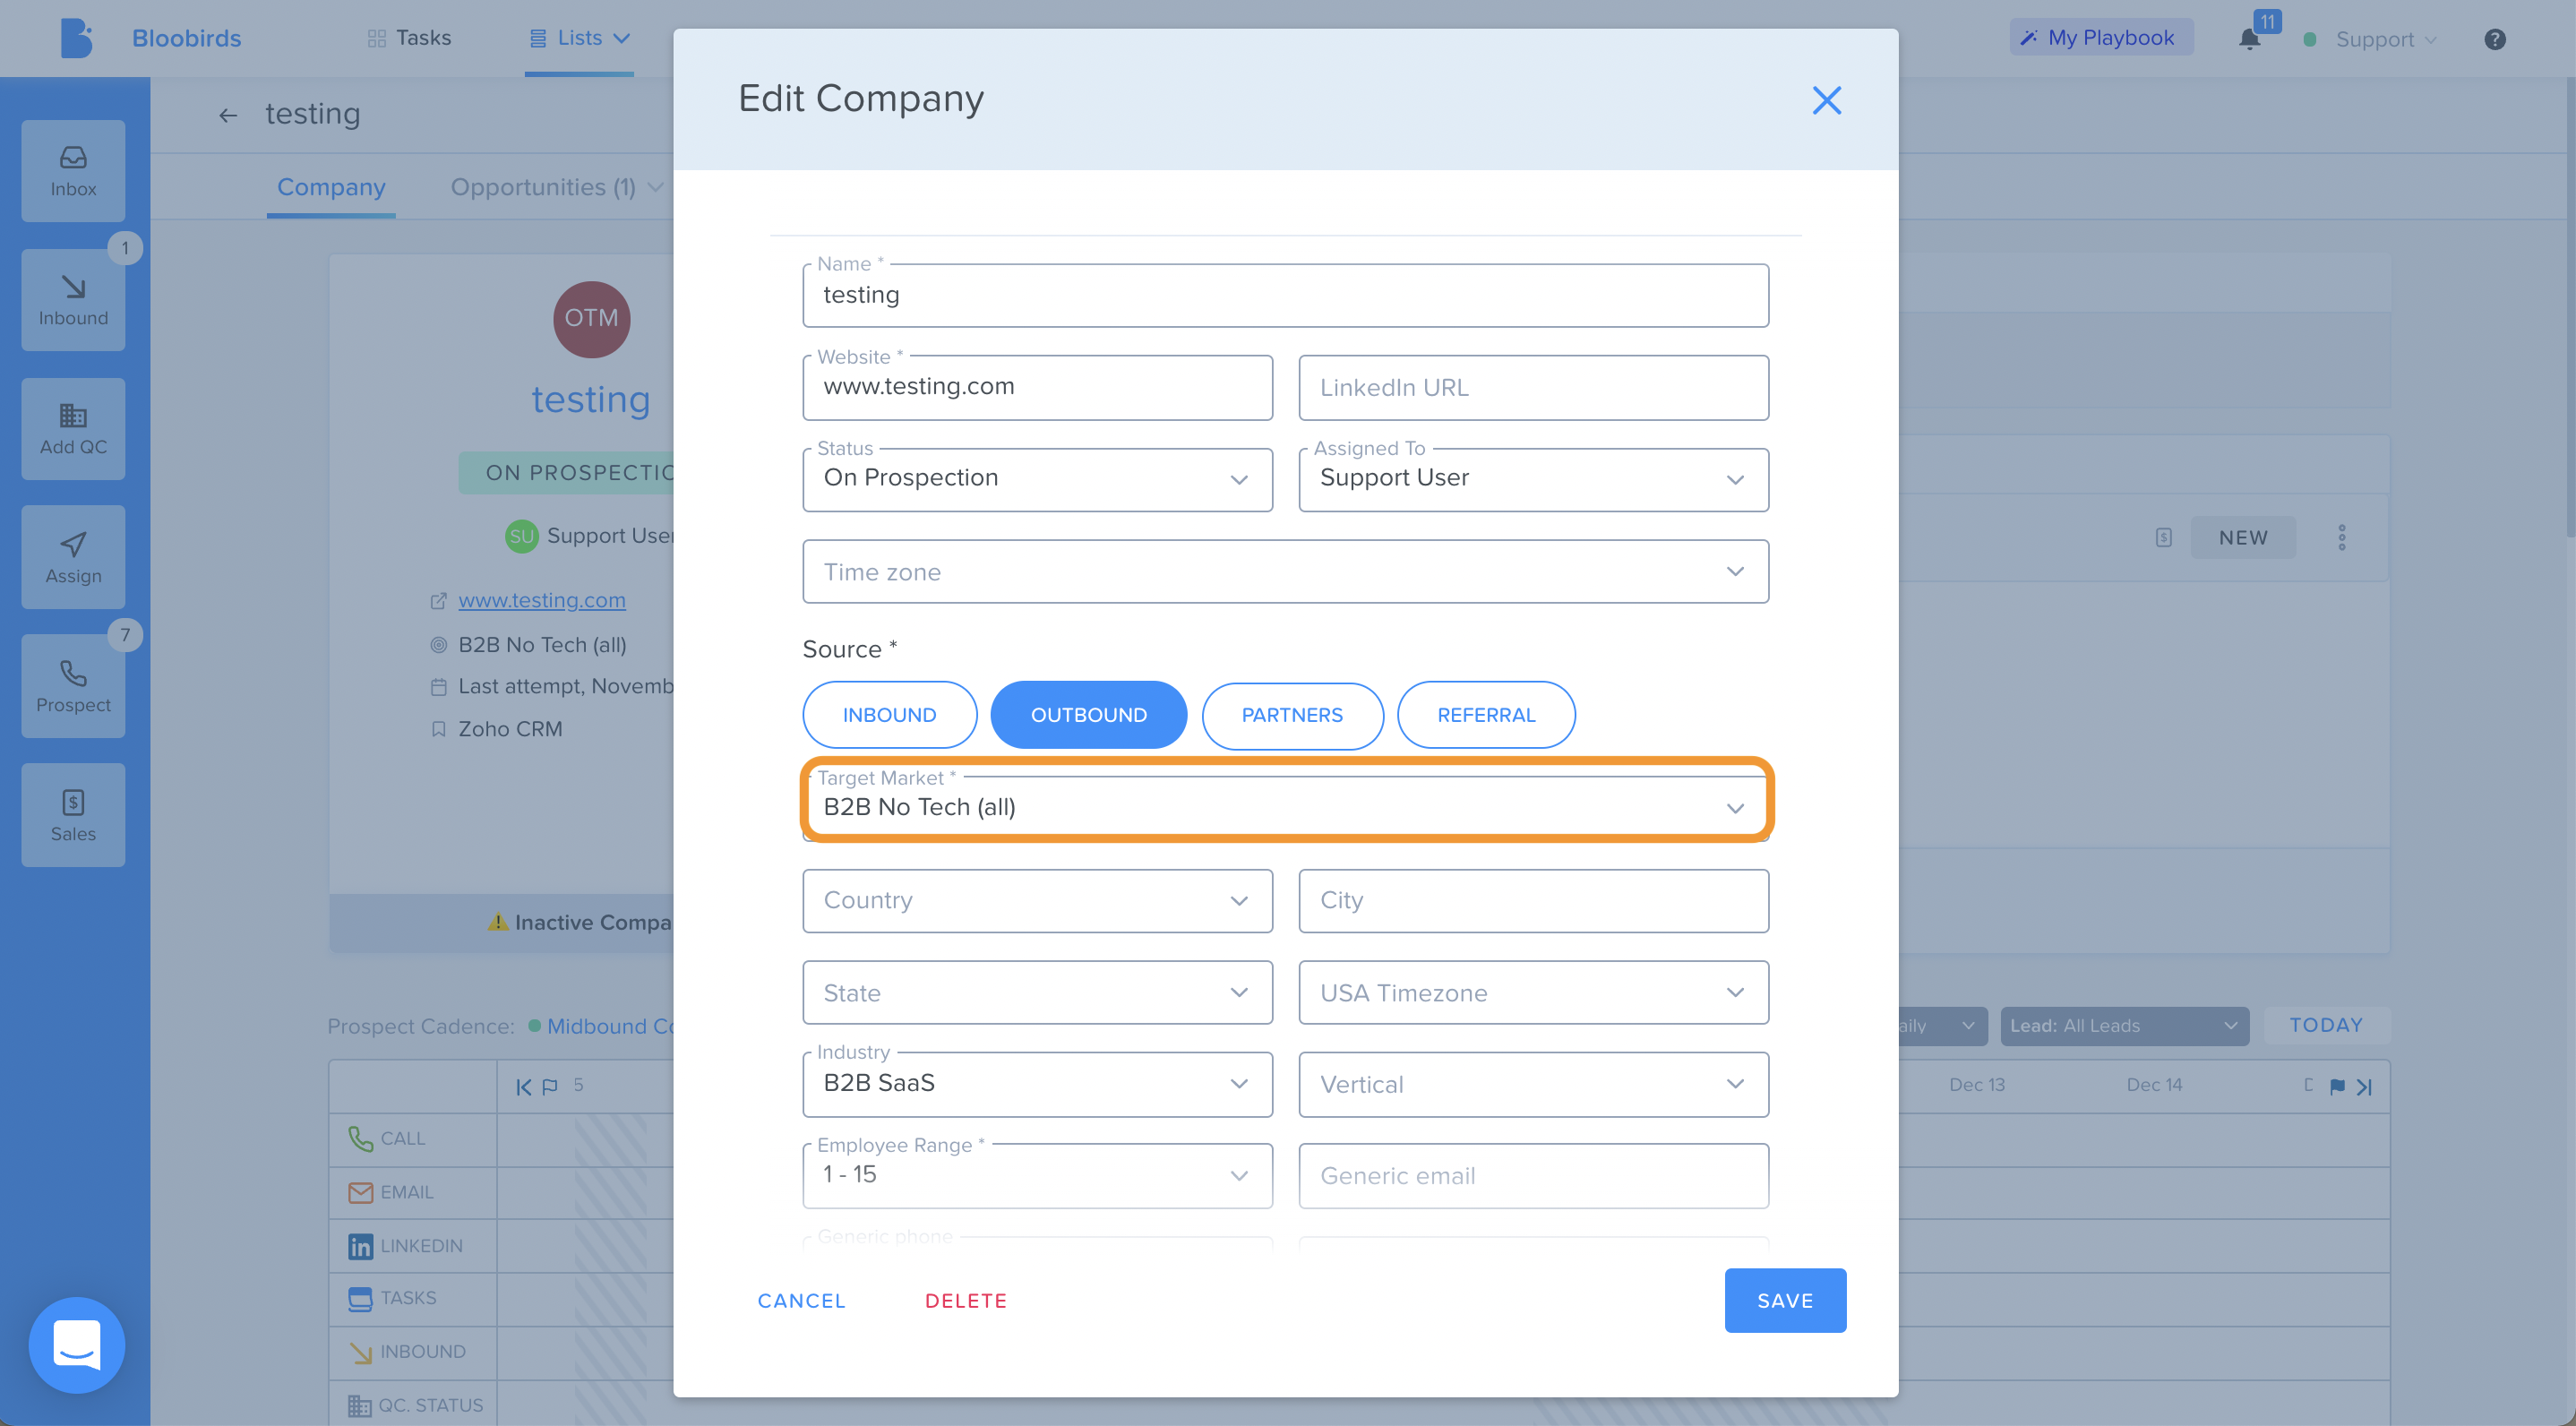Open the Inbound sidebar section
Viewport: 2576px width, 1426px height.
(73, 300)
